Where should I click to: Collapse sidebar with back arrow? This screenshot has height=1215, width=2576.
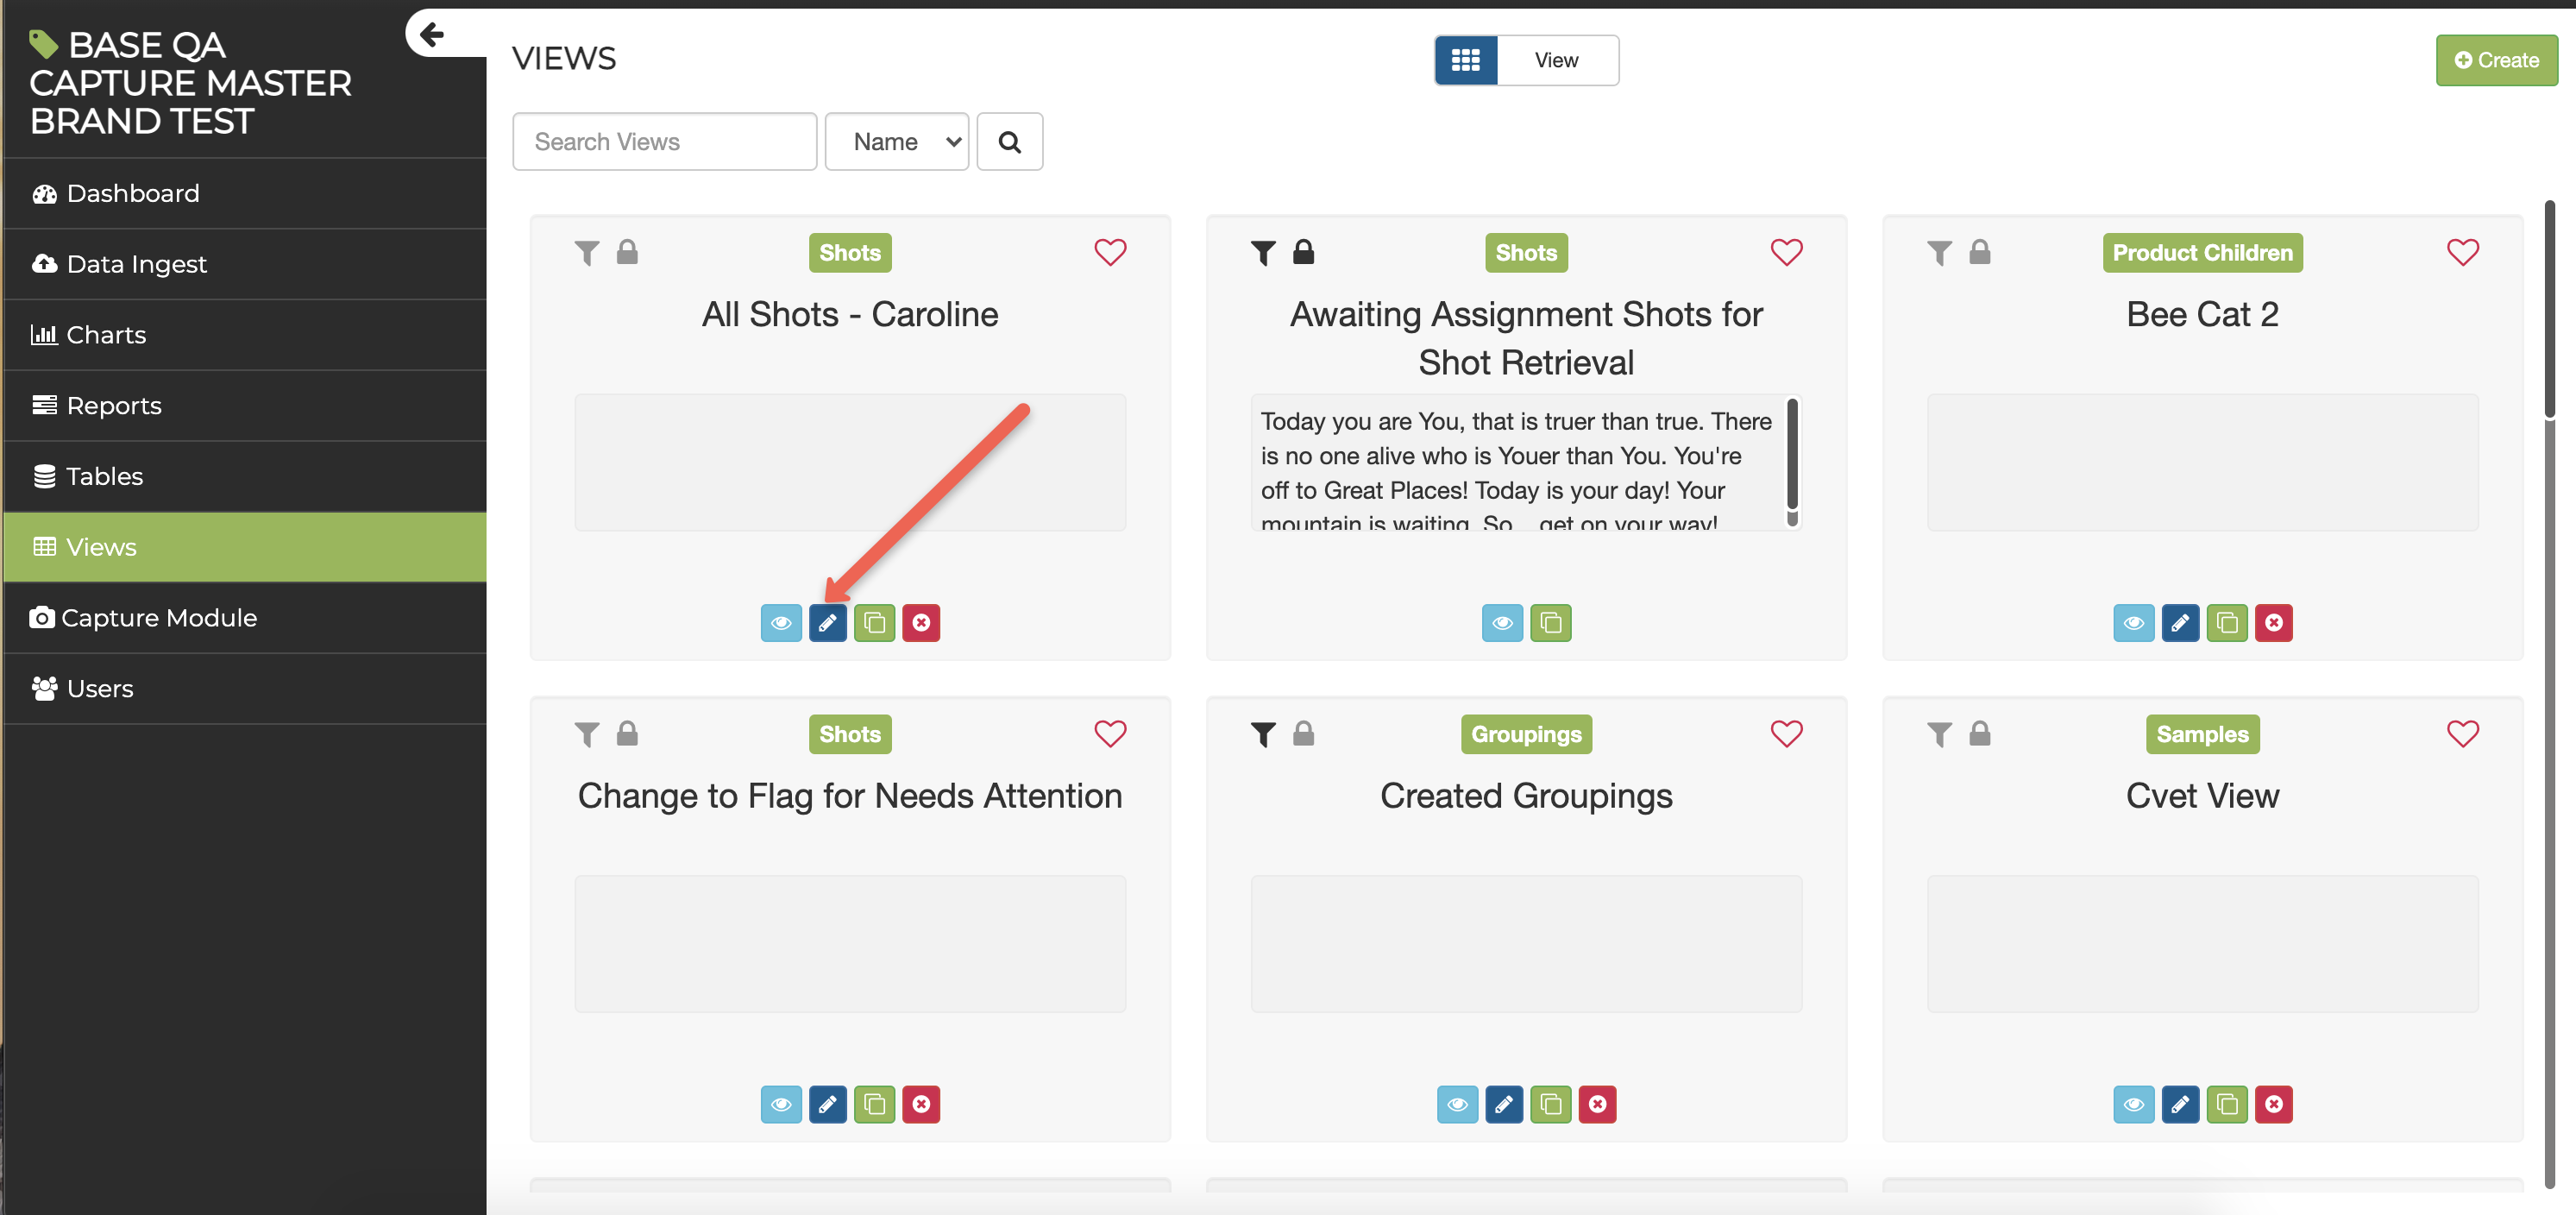pyautogui.click(x=432, y=35)
